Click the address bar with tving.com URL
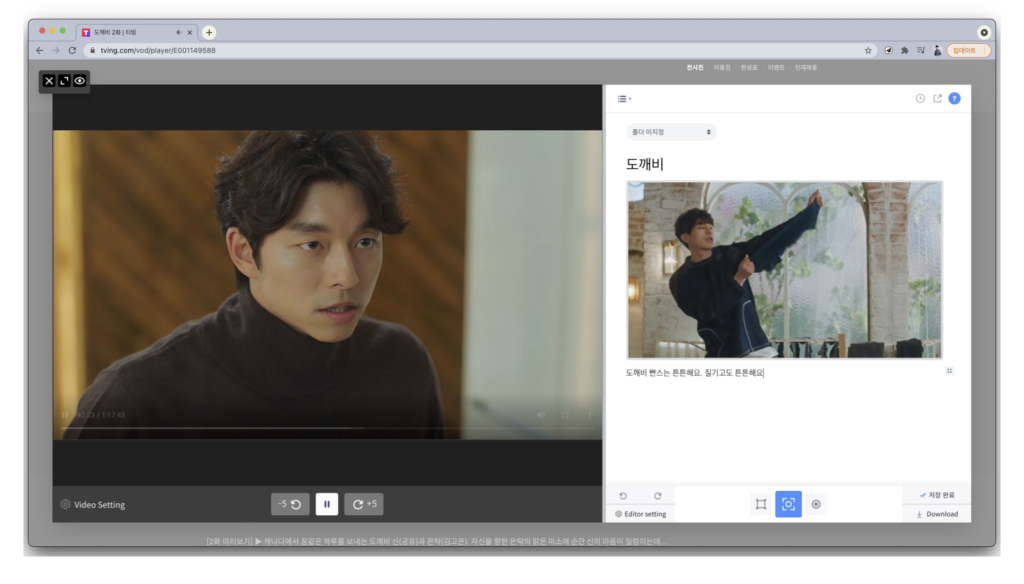1024x584 pixels. click(480, 50)
